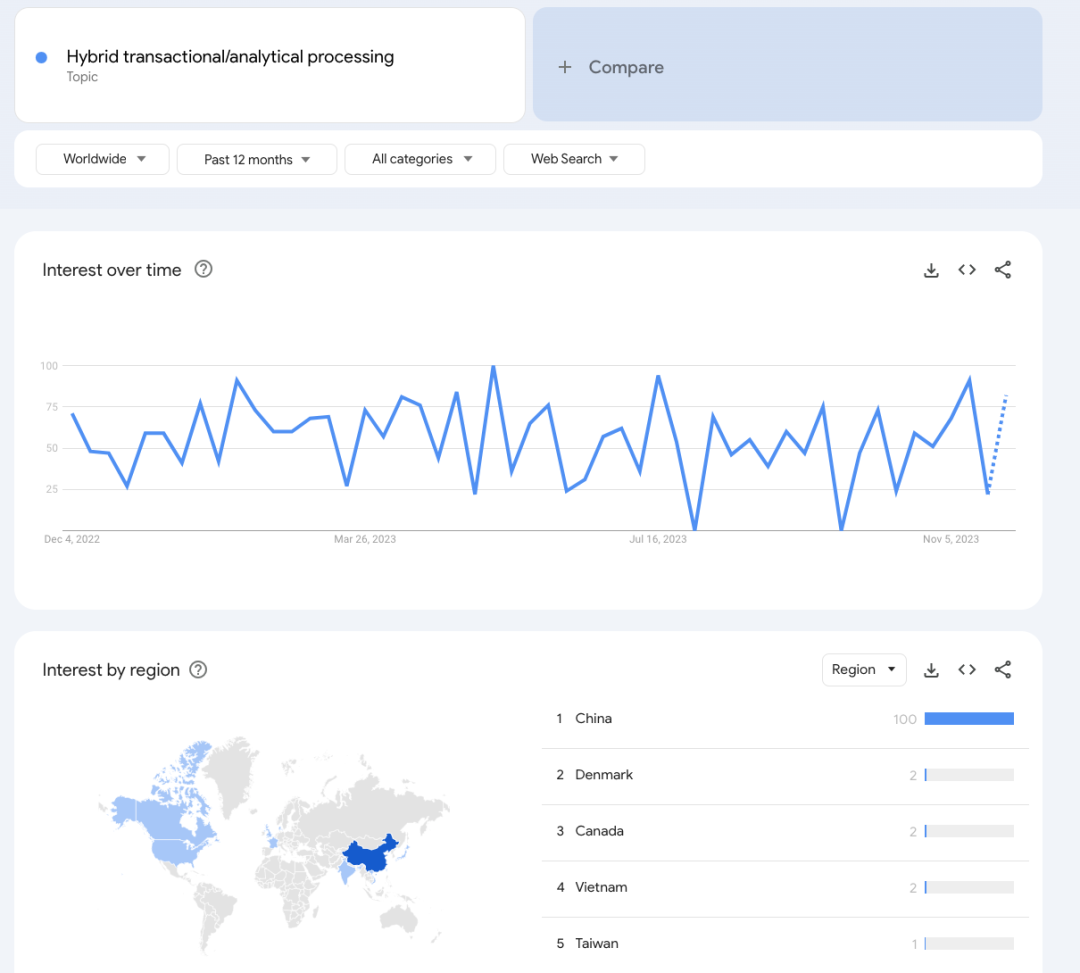Open embed code for Interest over time

967,270
